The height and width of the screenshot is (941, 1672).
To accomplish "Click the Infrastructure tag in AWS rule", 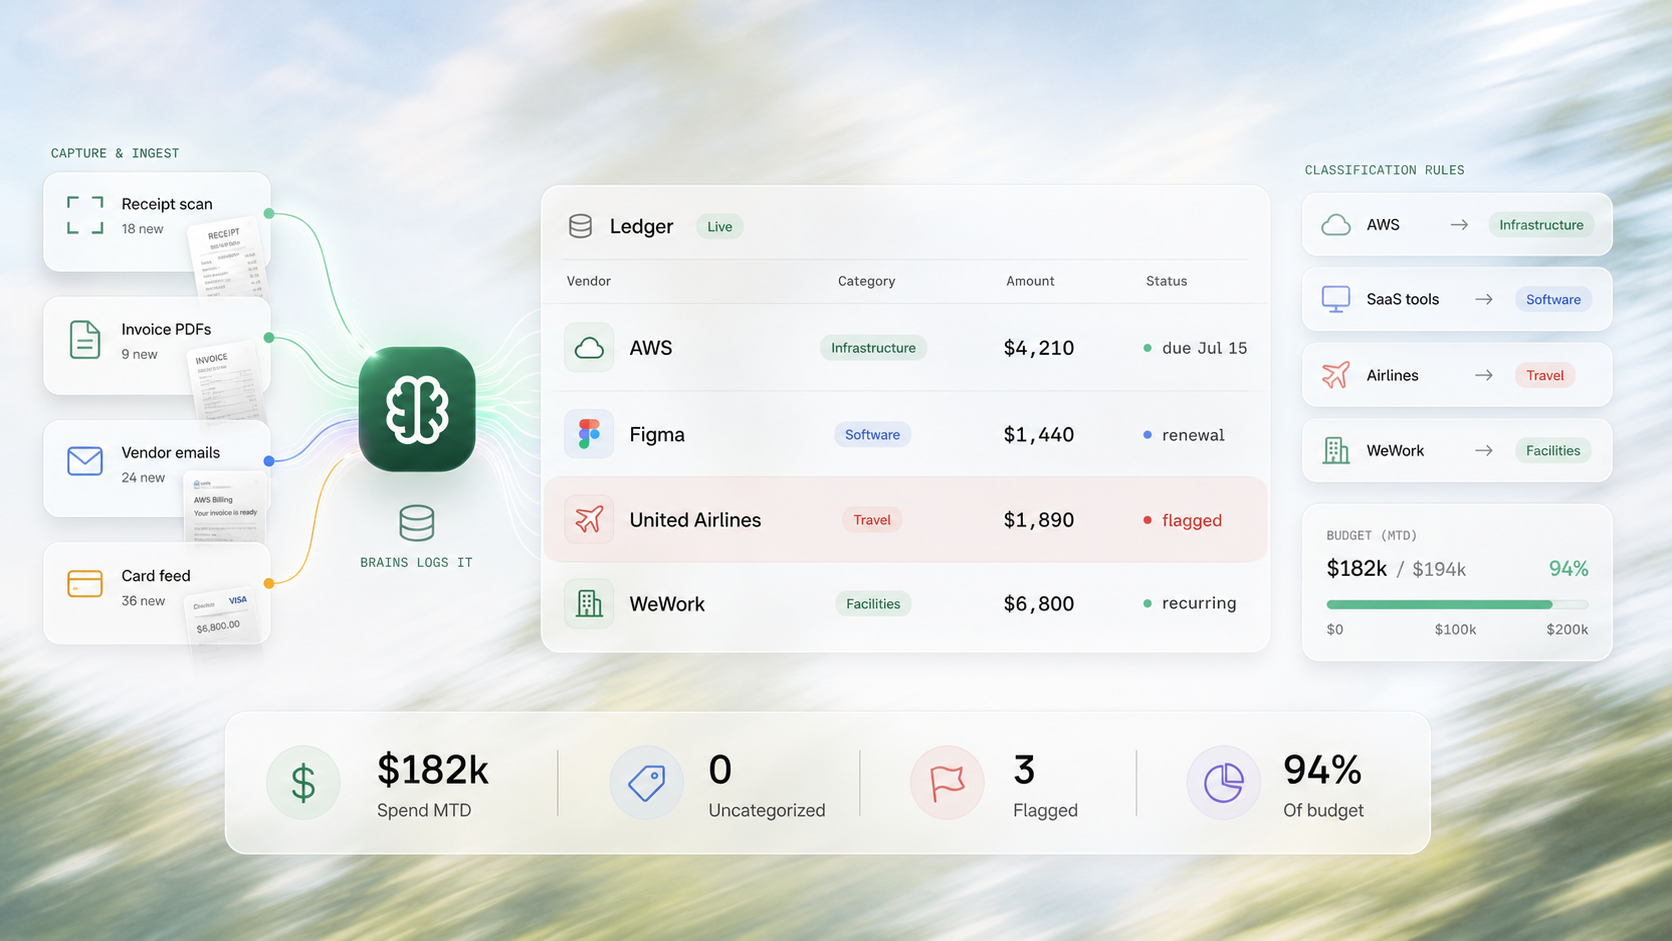I will click(1541, 225).
